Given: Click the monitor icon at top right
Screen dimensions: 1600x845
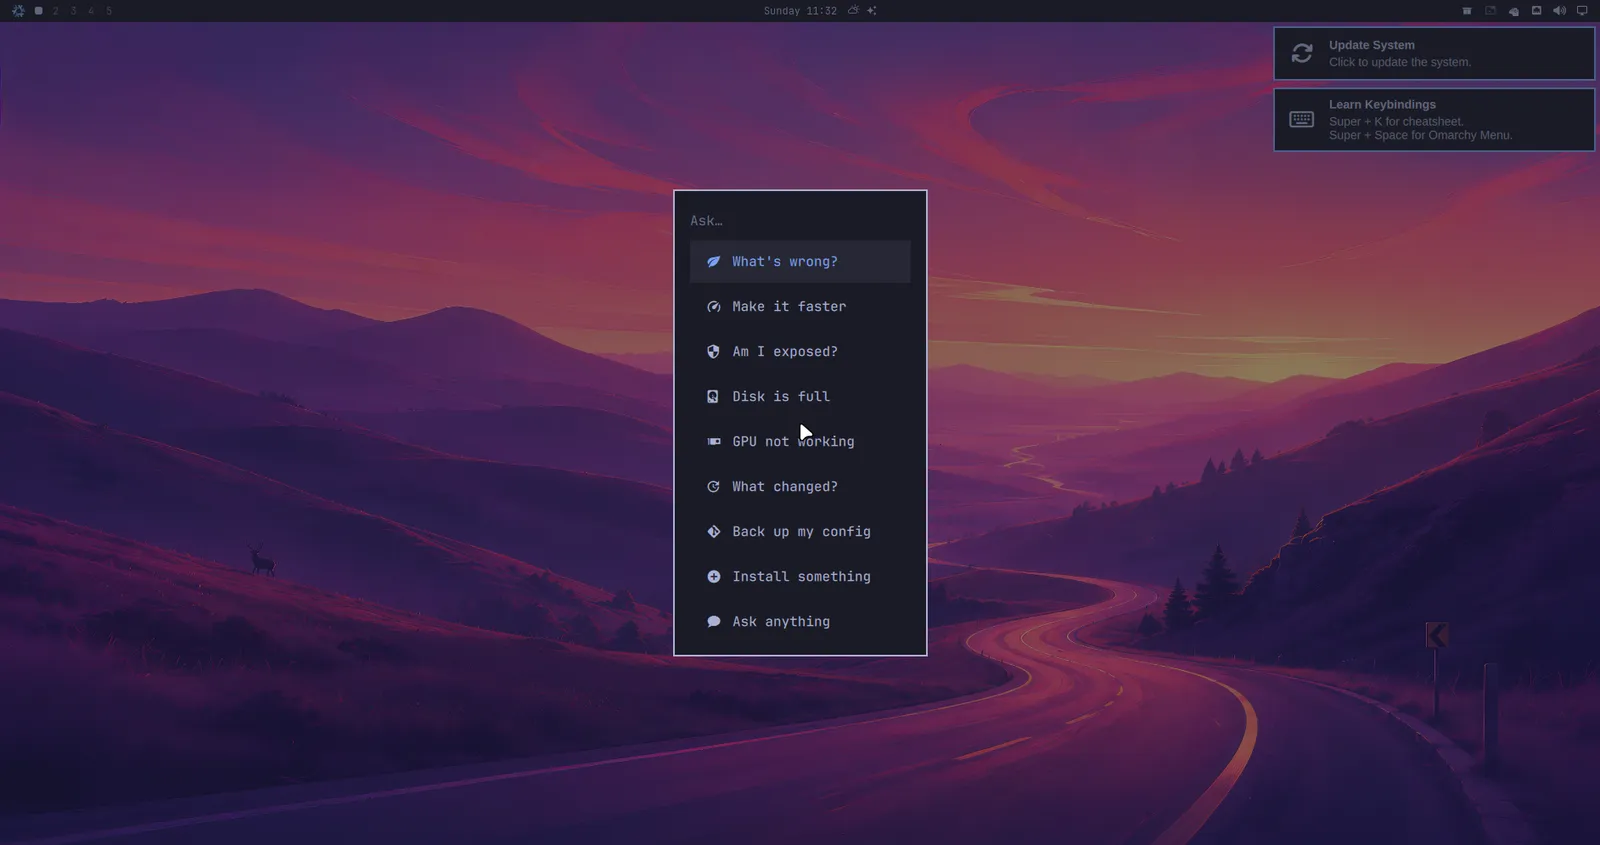Looking at the screenshot, I should [x=1582, y=11].
